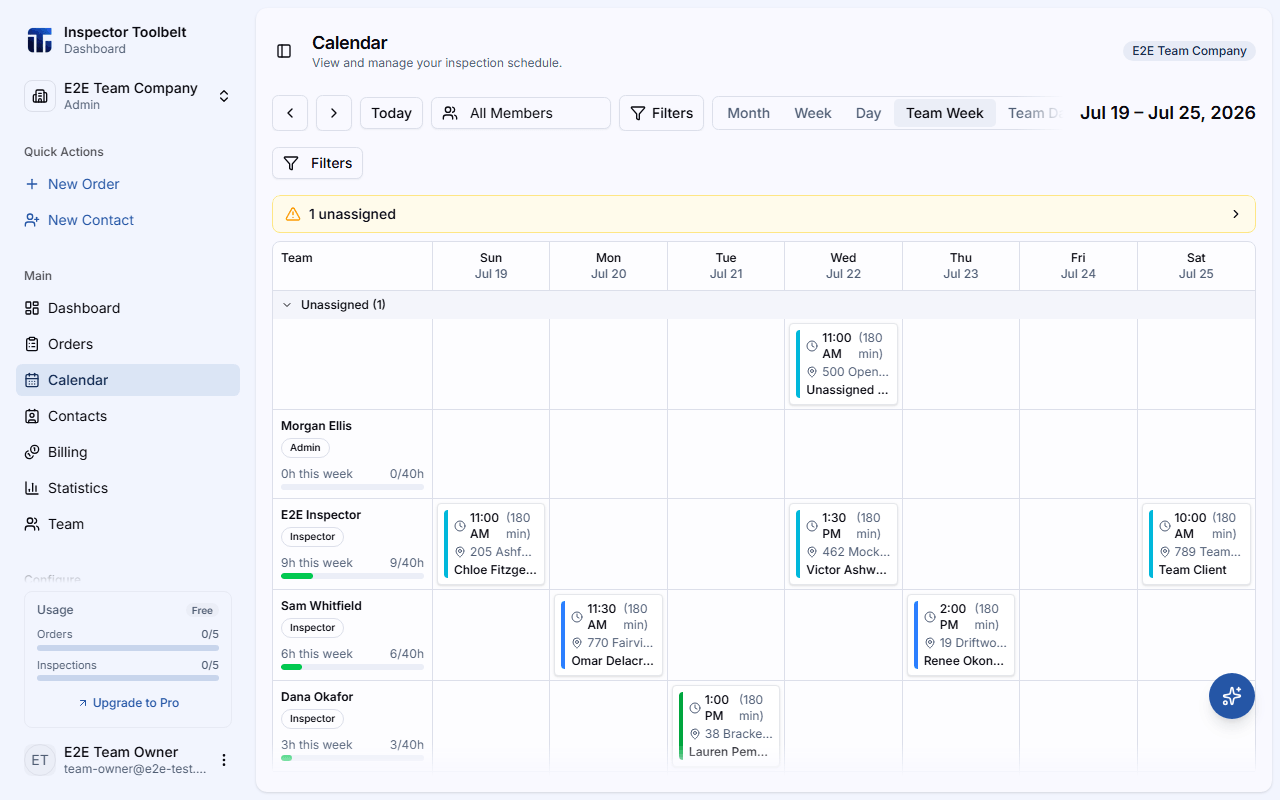The width and height of the screenshot is (1280, 800).
Task: Click the Inspector Toolbelt logo icon
Action: point(39,40)
